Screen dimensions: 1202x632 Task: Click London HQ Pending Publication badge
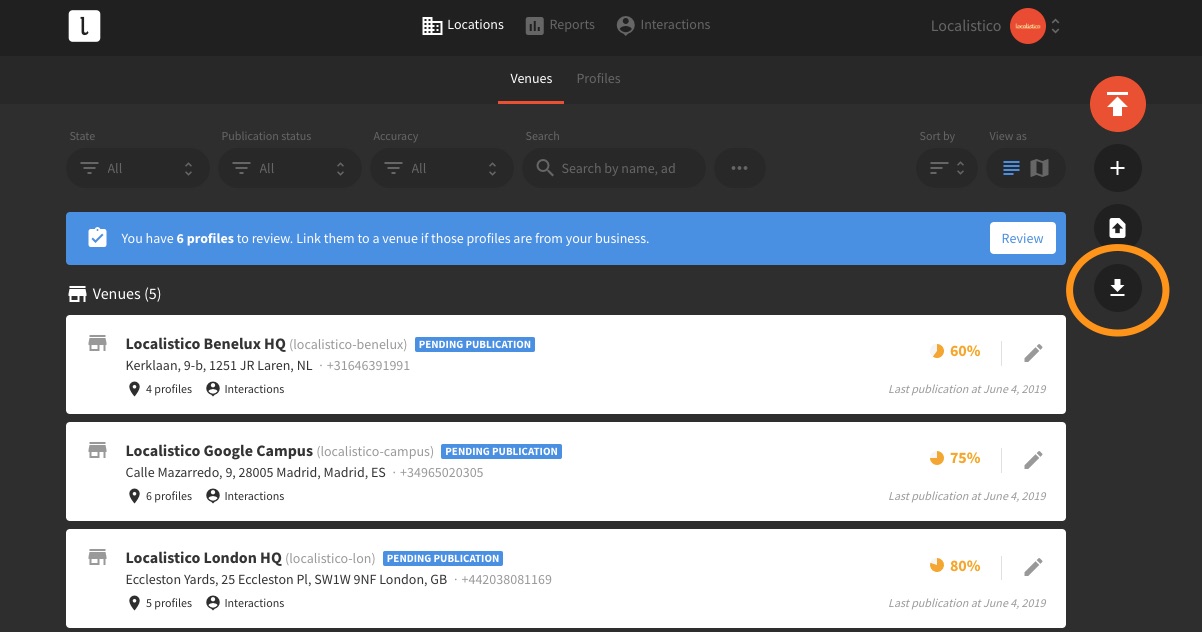coord(443,558)
